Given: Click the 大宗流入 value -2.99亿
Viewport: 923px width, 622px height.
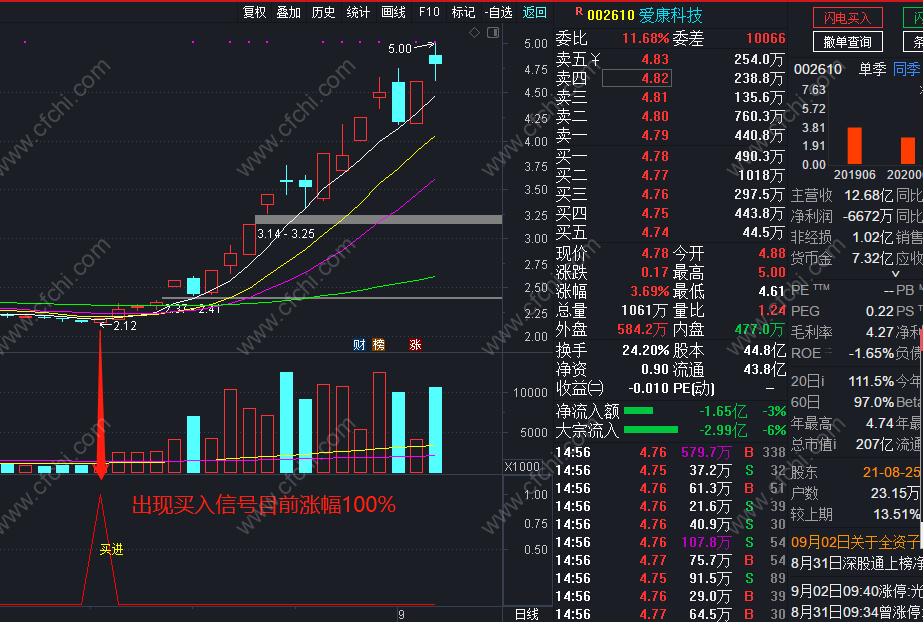Looking at the screenshot, I should 723,430.
